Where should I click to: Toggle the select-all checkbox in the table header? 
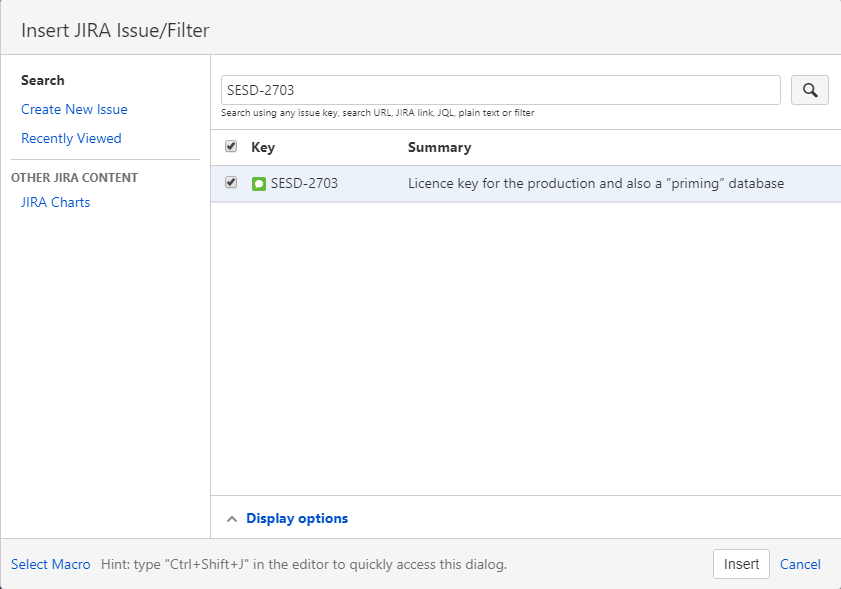[x=231, y=146]
